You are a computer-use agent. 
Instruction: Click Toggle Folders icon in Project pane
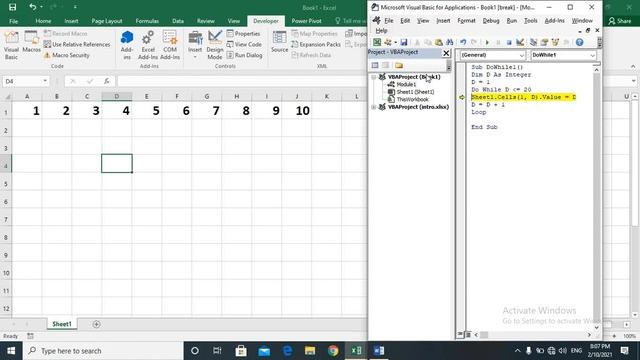(399, 65)
